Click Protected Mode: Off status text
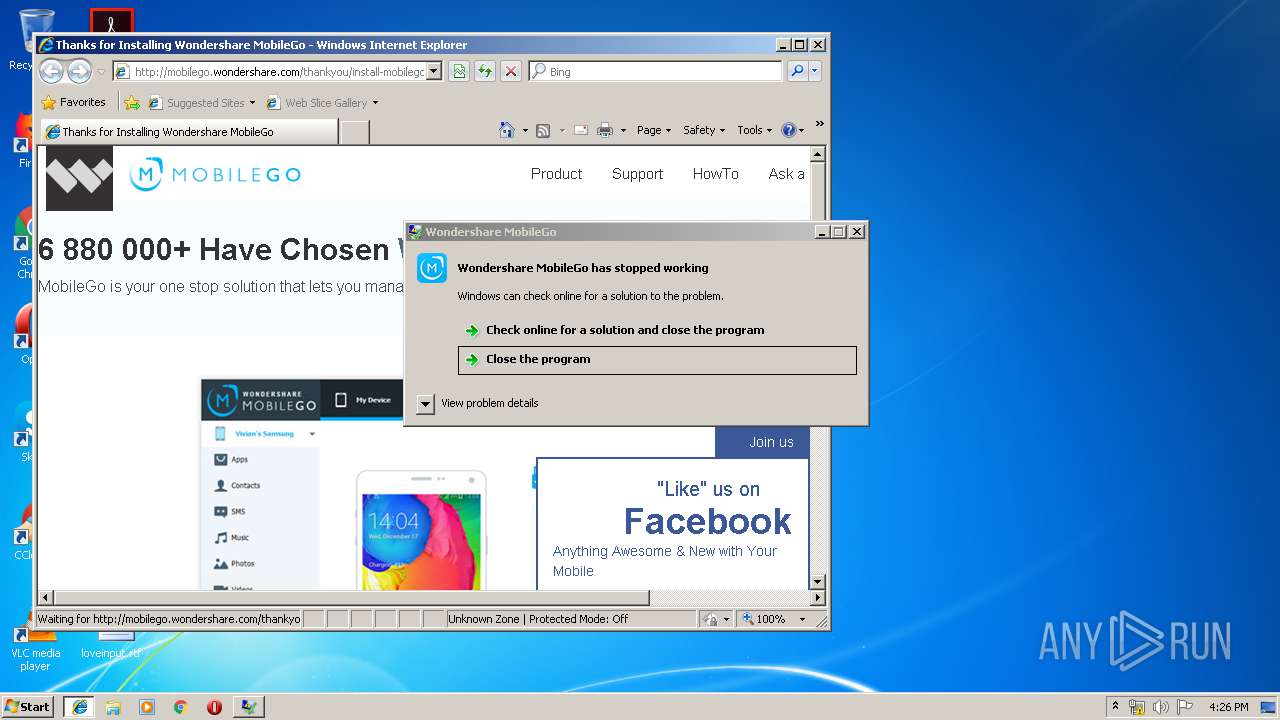1280x720 pixels. 578,619
